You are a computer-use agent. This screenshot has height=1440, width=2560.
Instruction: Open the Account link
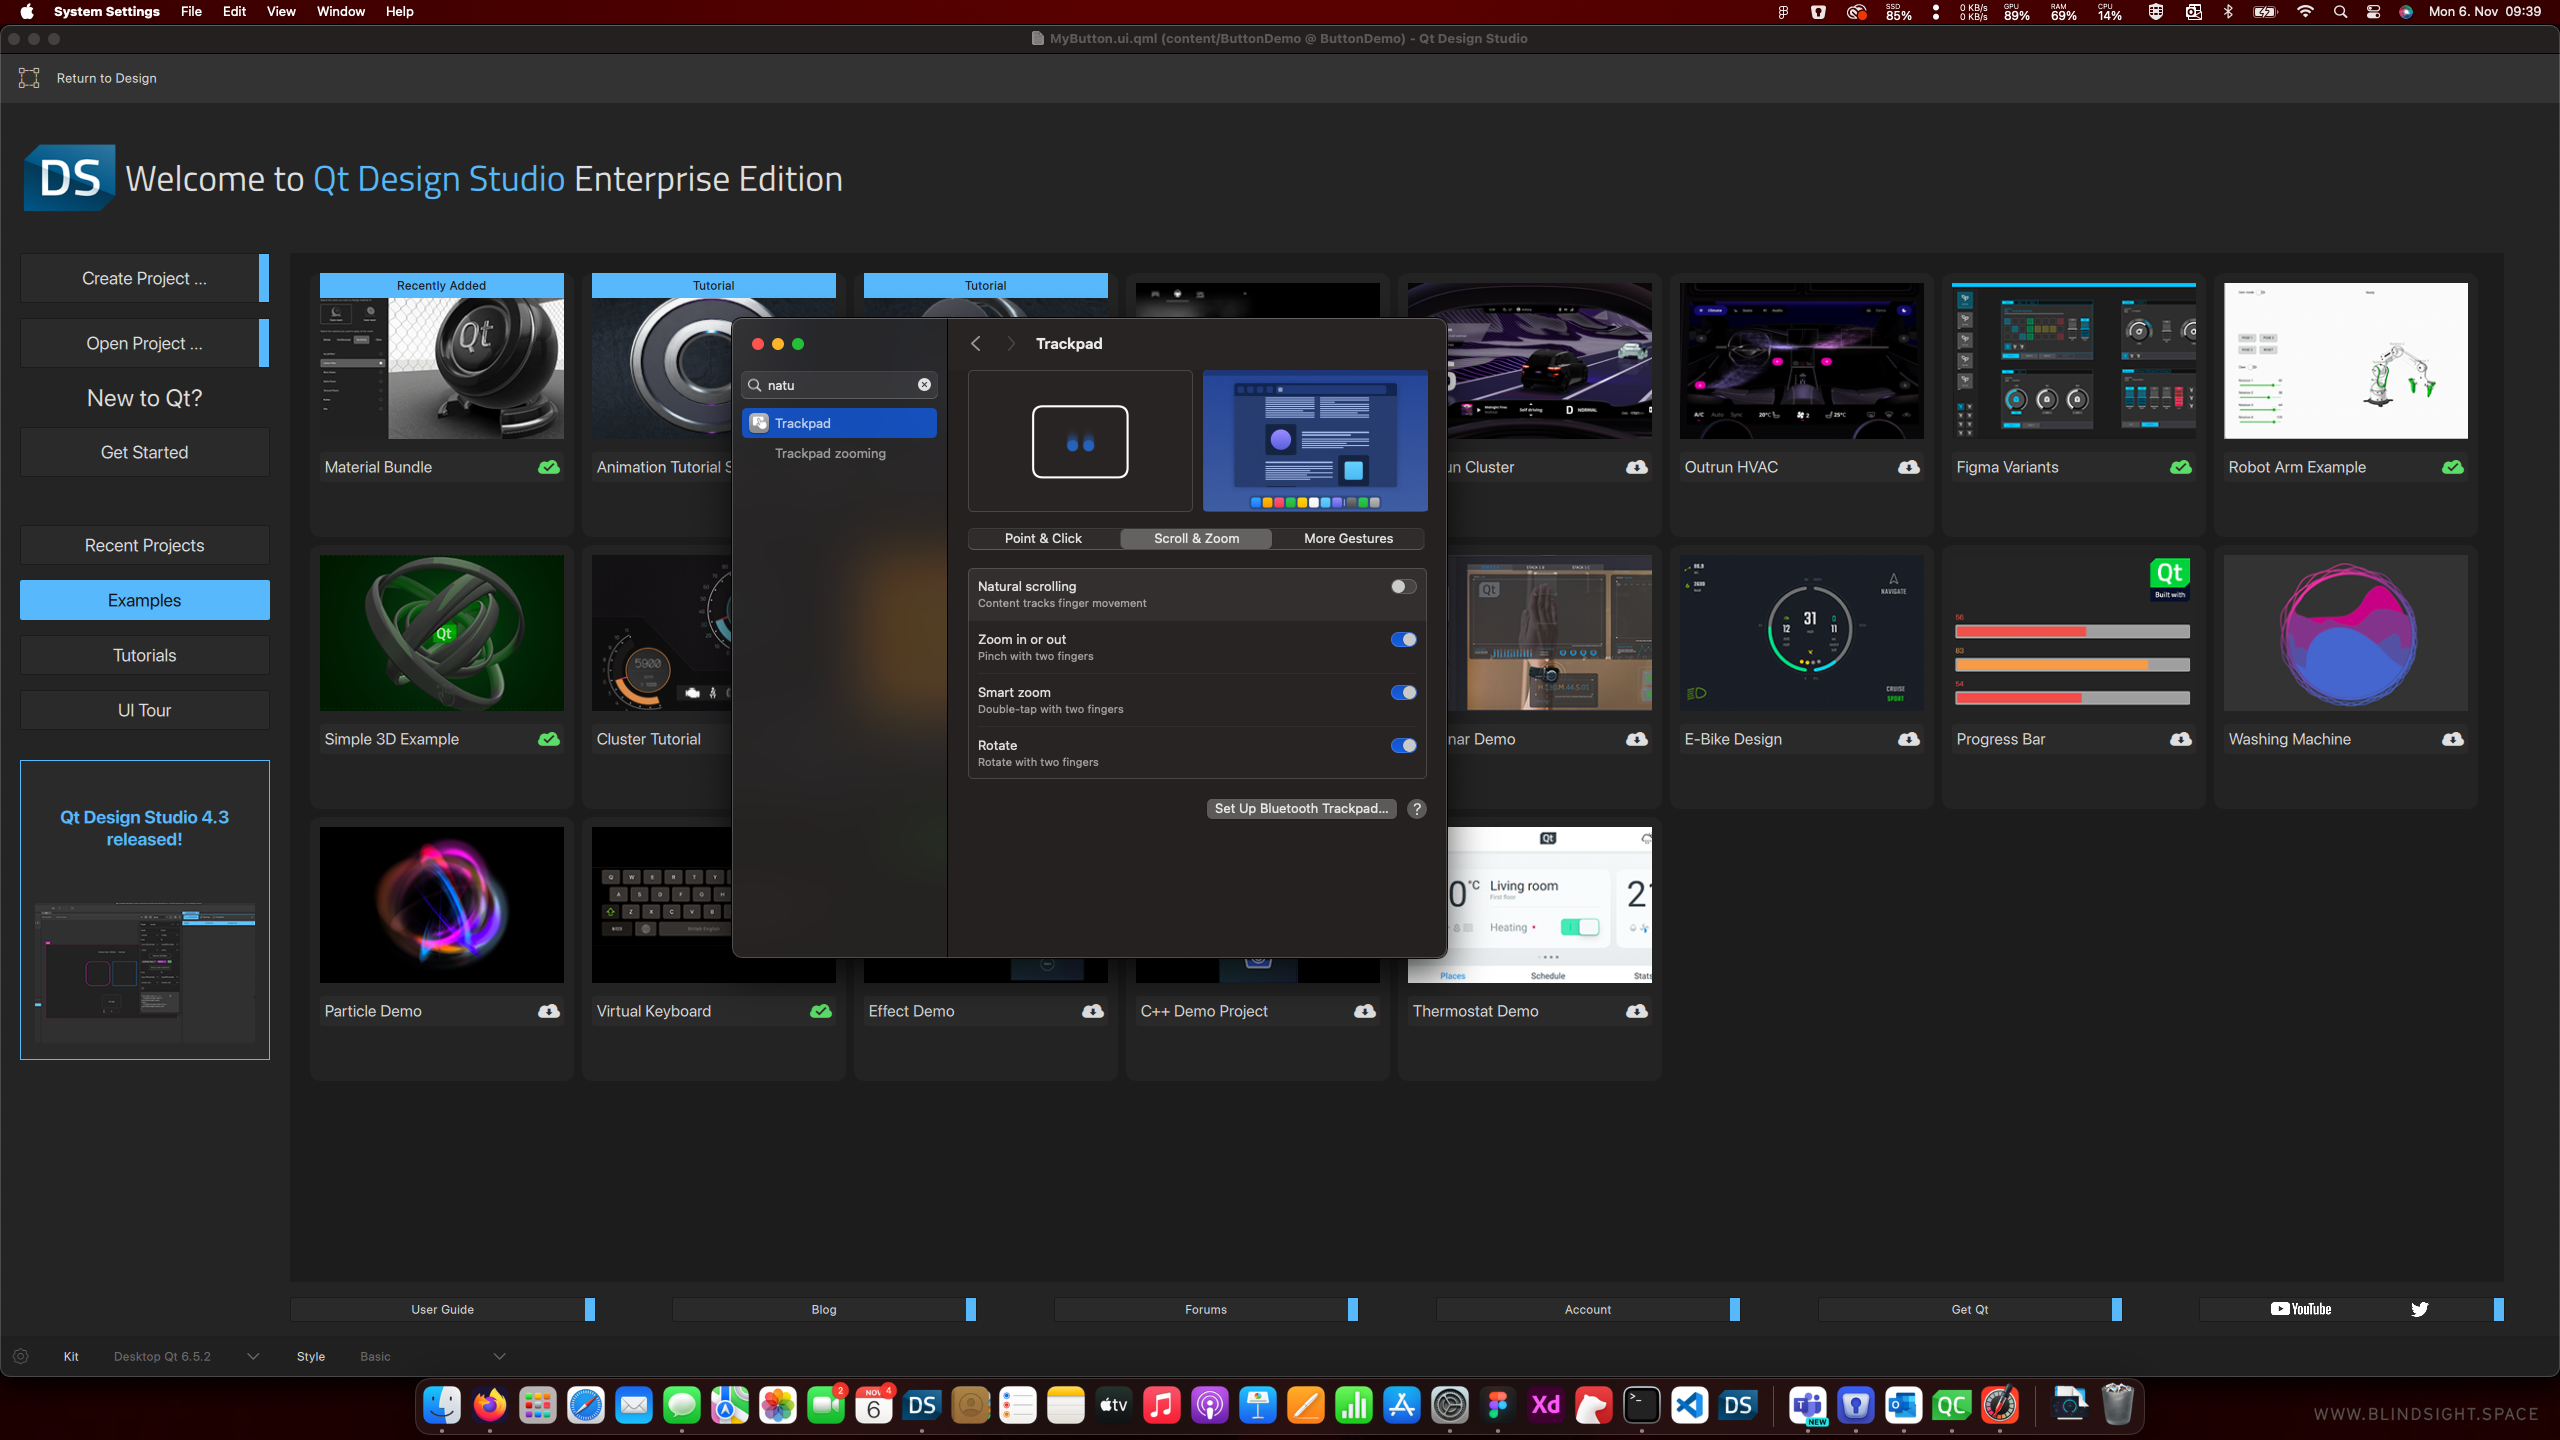point(1588,1309)
